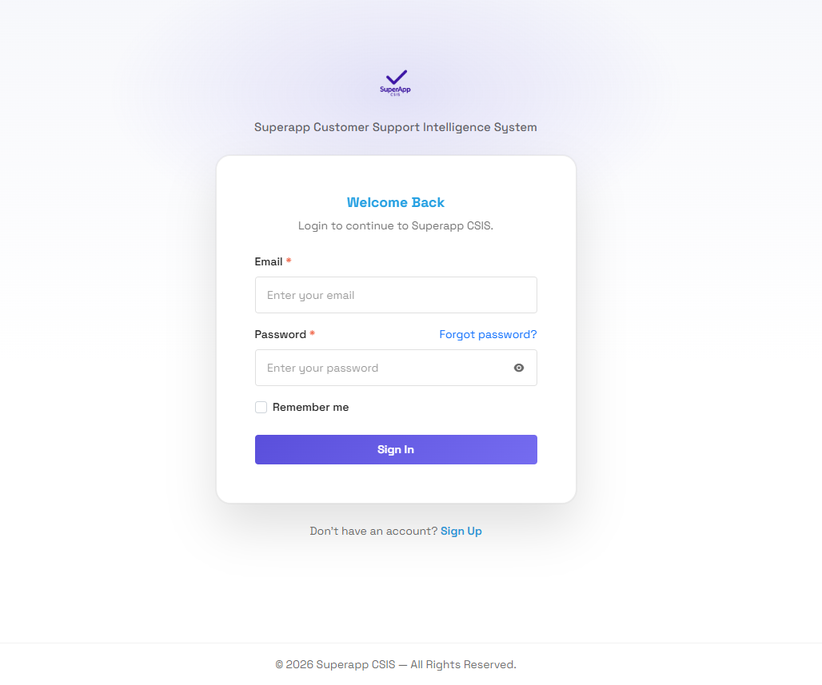Click 'Enter your email' placeholder text
Screen dimensions: 822x685
click(311, 295)
